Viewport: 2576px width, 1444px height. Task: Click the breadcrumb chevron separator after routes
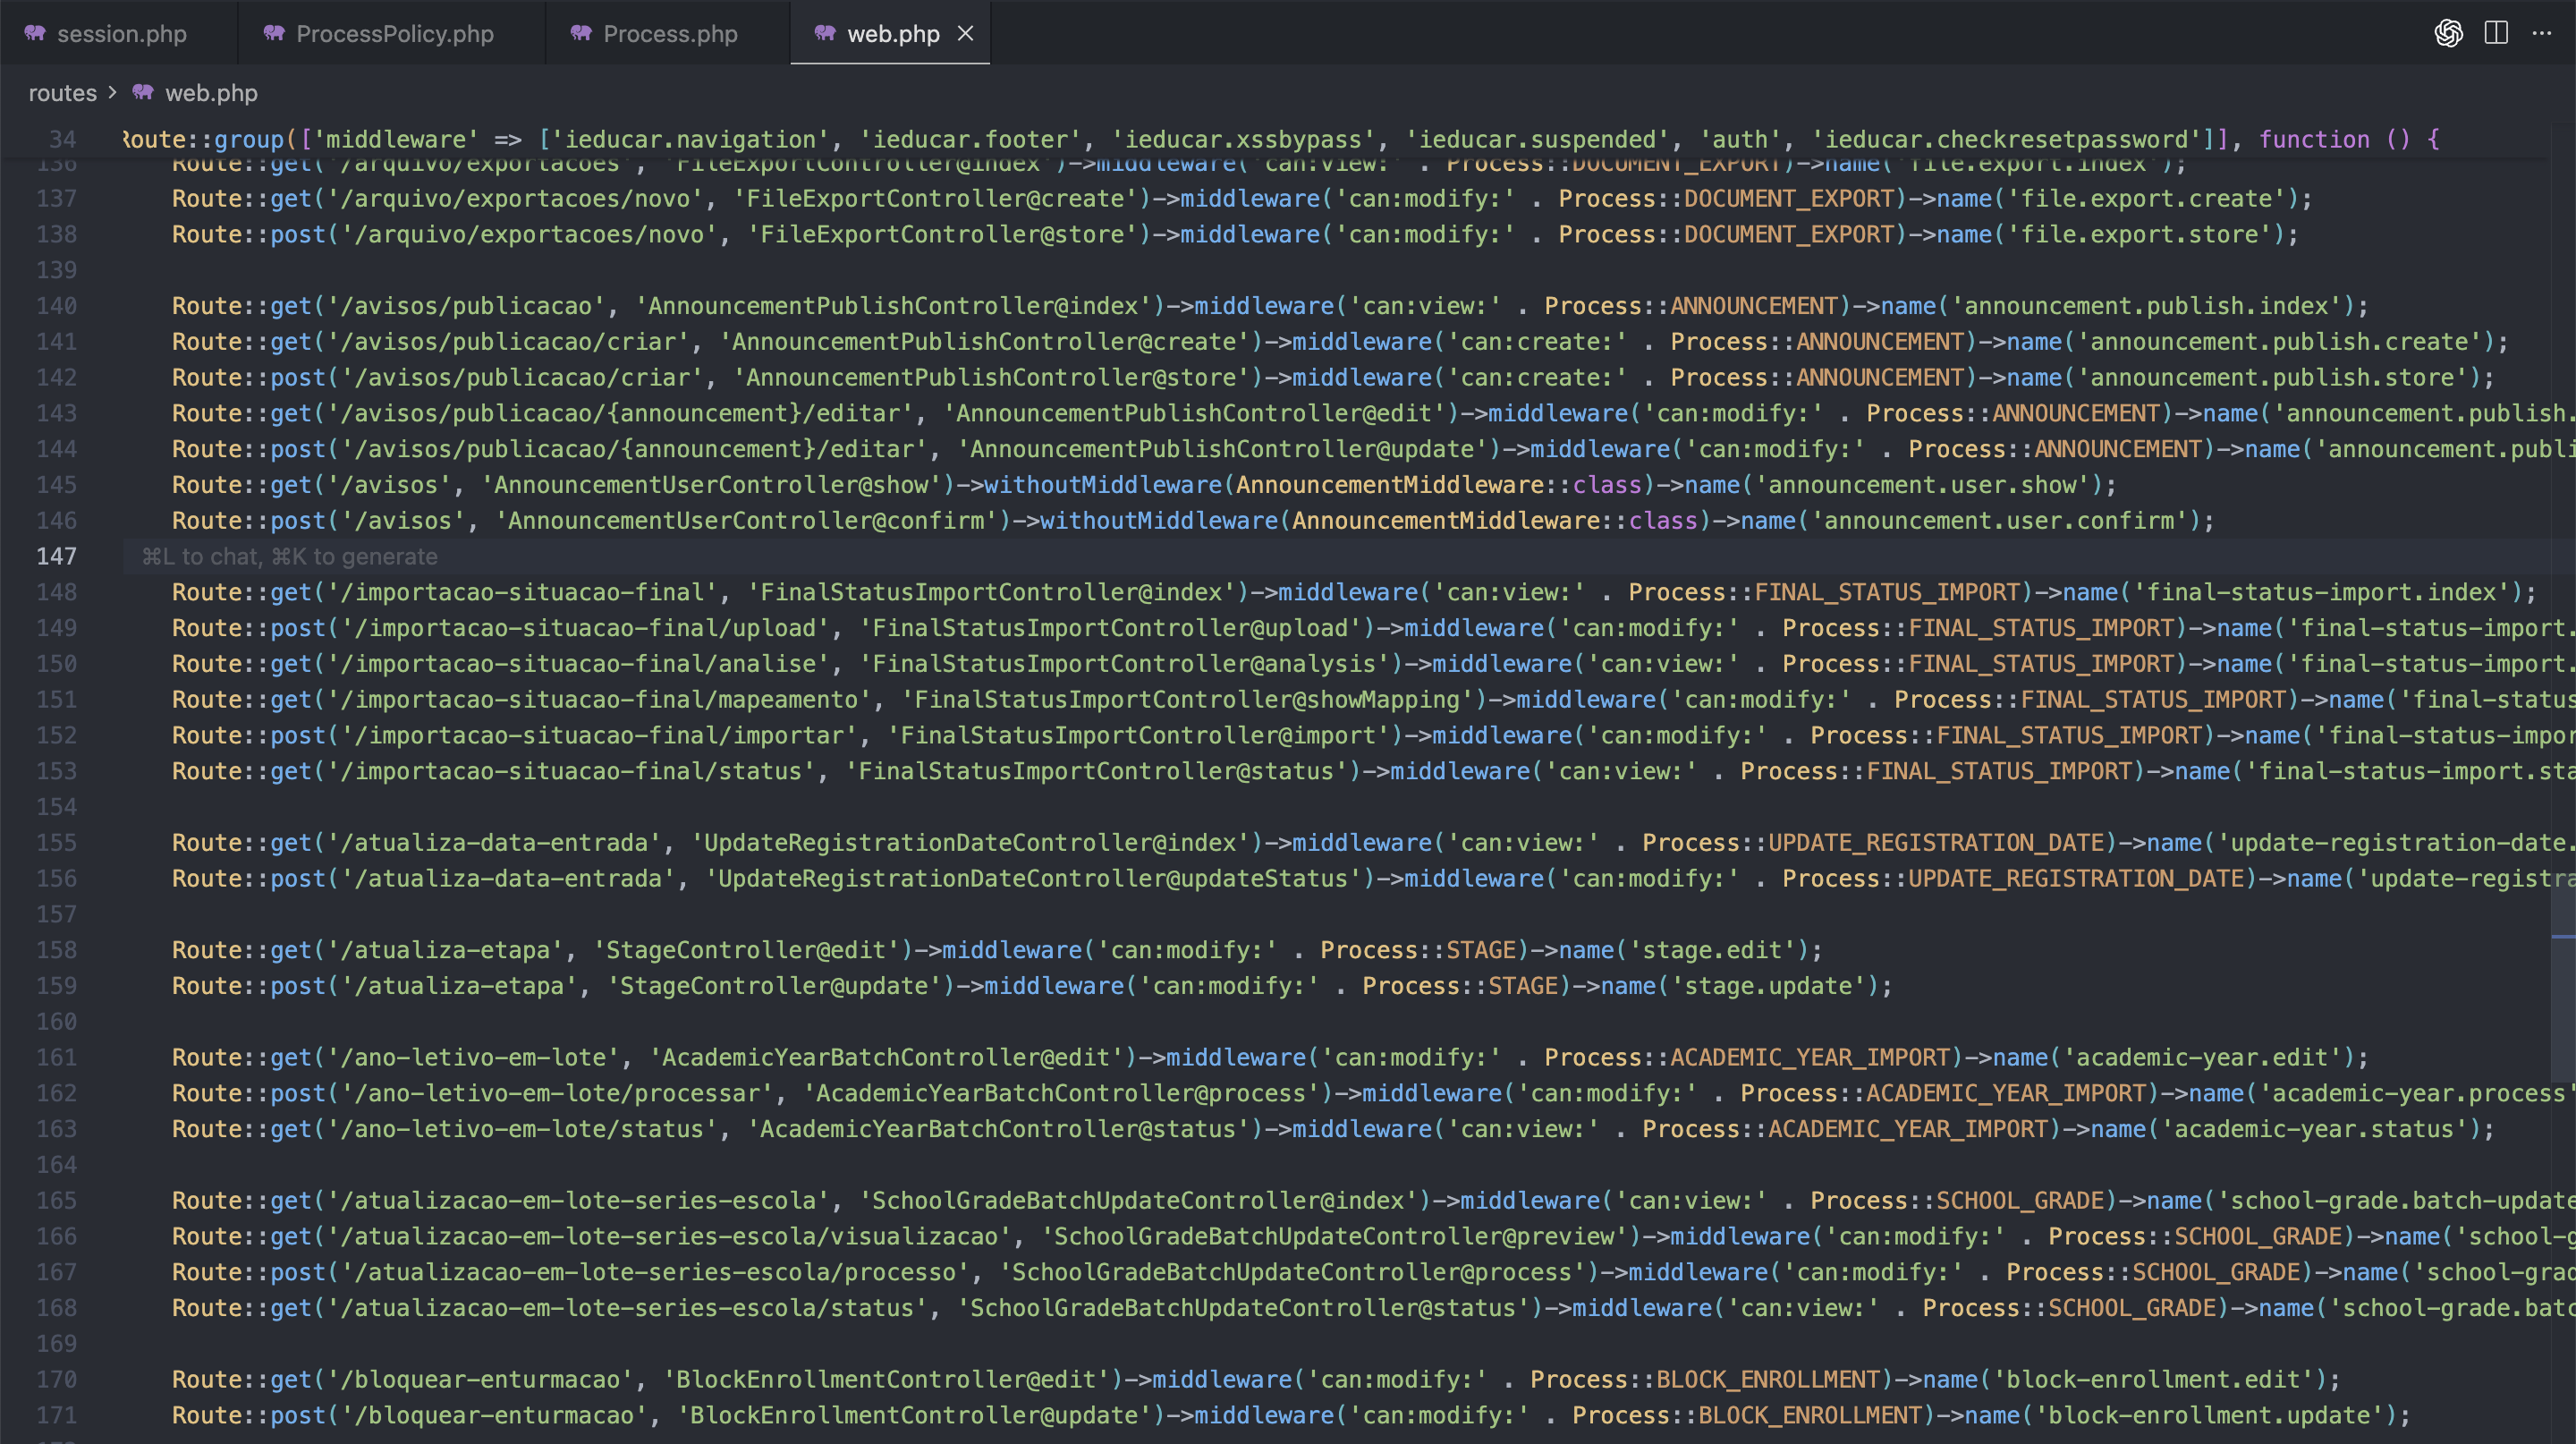112,92
